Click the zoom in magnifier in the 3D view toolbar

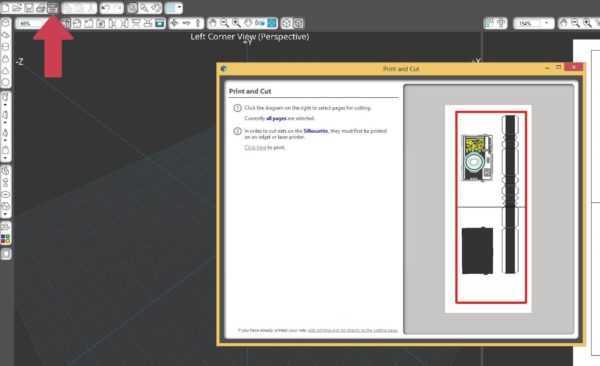pyautogui.click(x=236, y=23)
